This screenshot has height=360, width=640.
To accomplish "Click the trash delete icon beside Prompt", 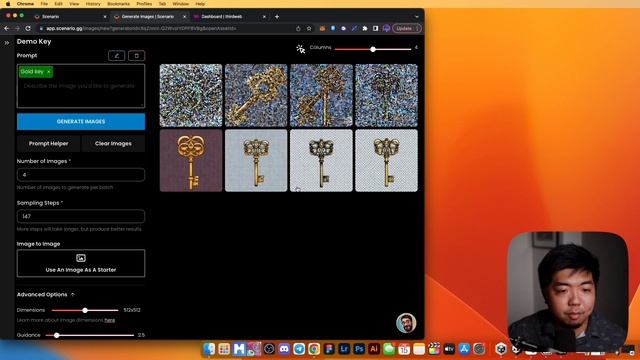I will pyautogui.click(x=137, y=56).
